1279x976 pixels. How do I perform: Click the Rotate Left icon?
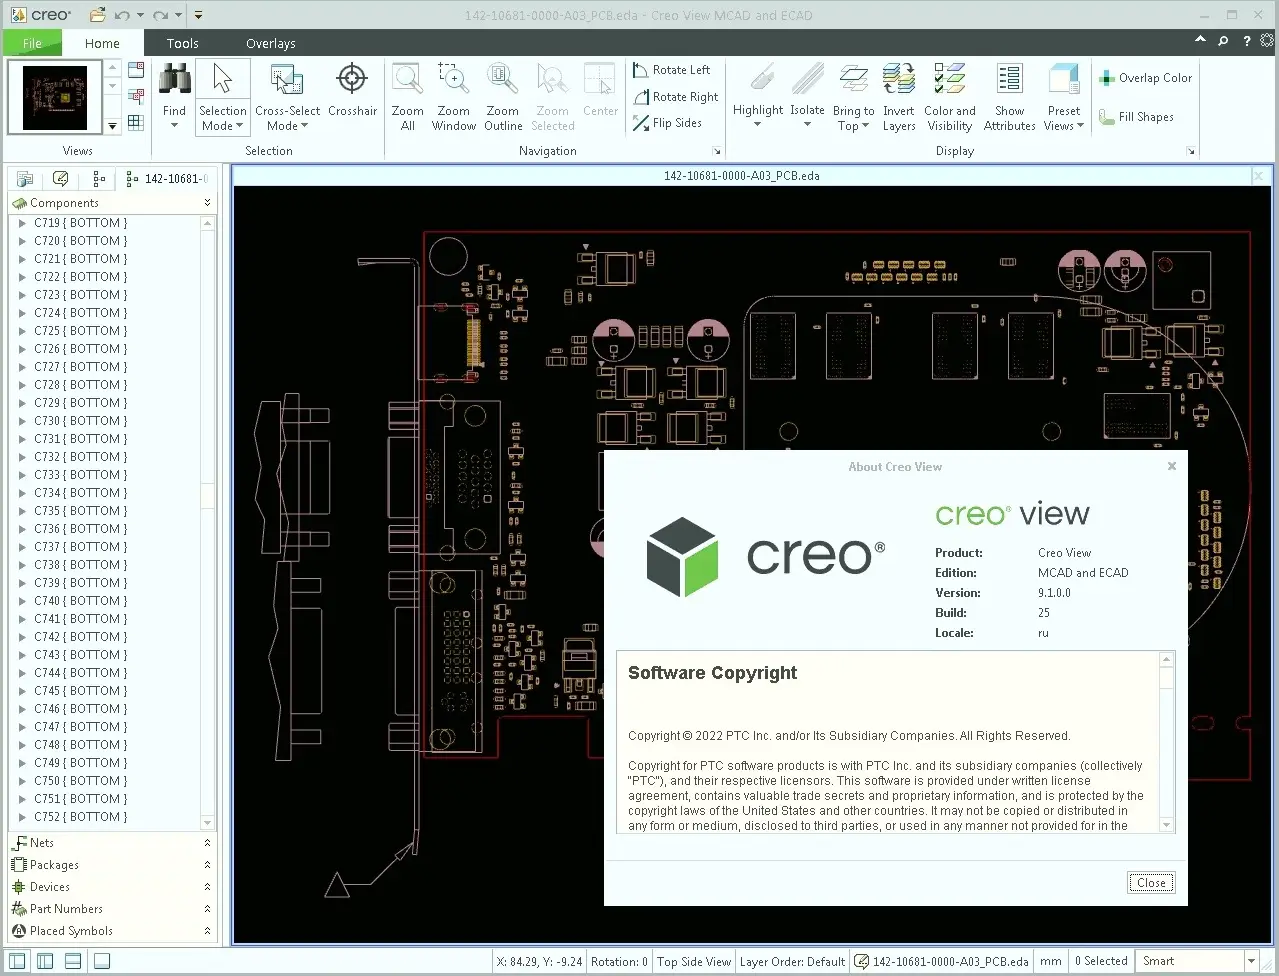point(641,70)
